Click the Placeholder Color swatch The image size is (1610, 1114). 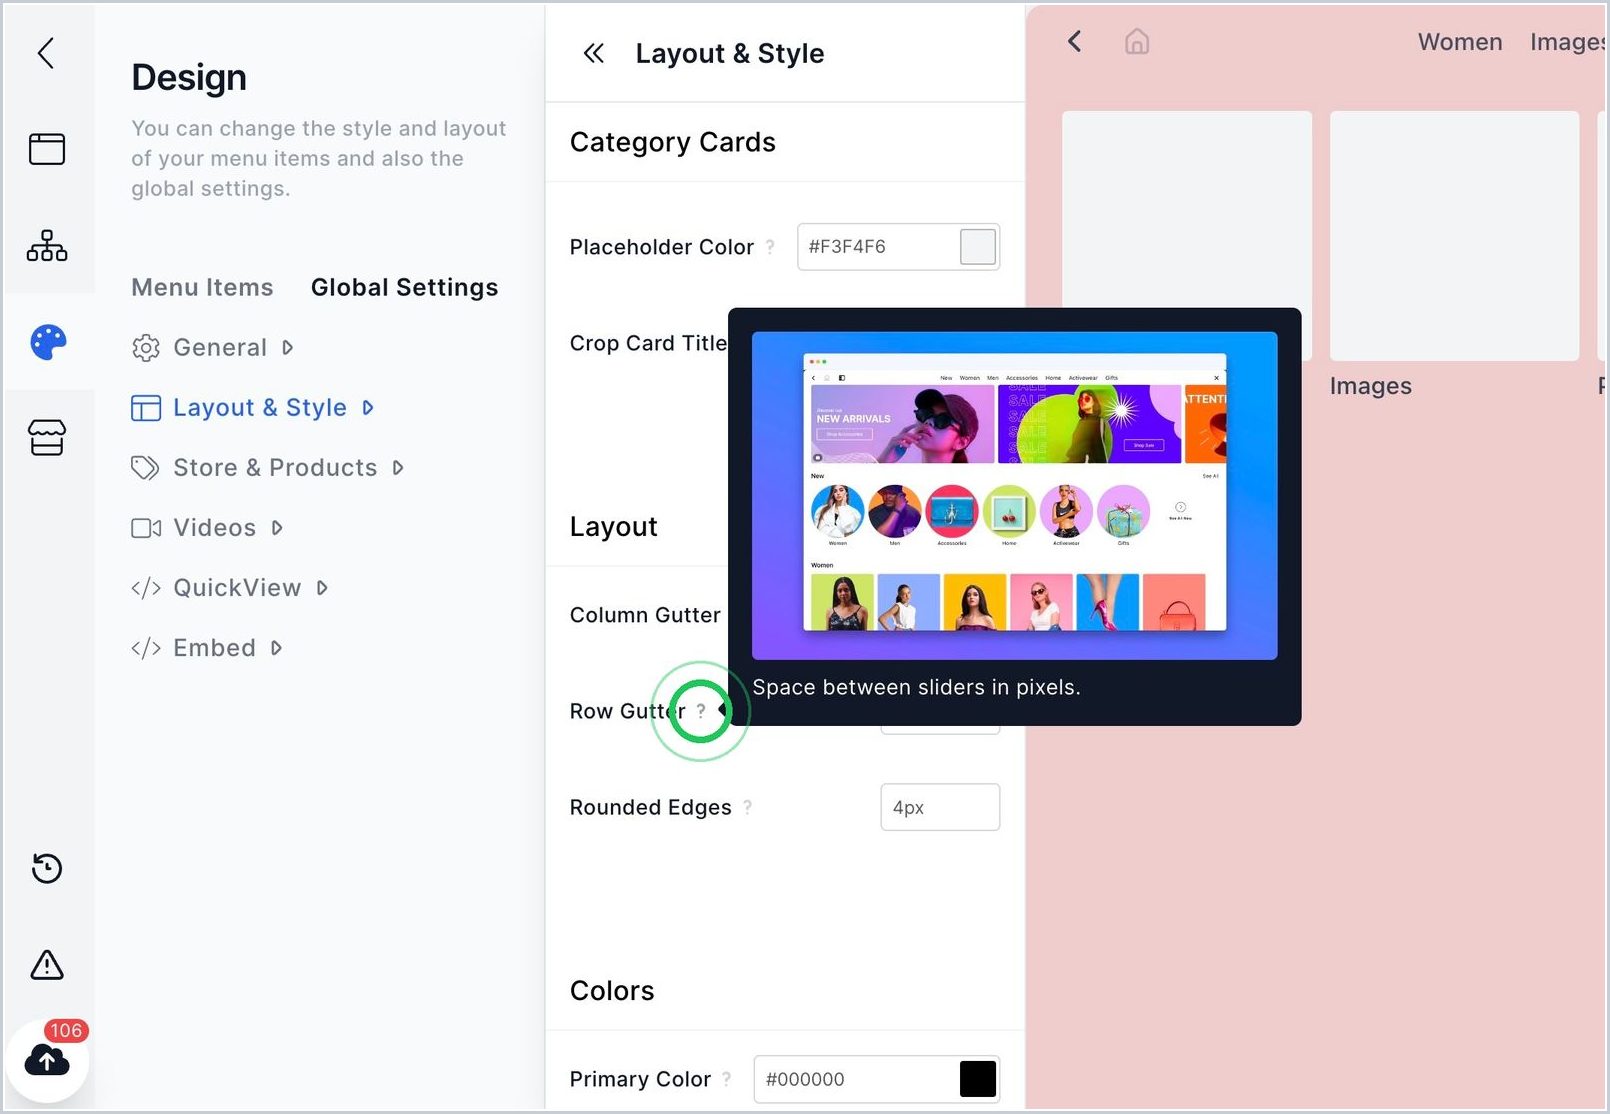(x=978, y=247)
